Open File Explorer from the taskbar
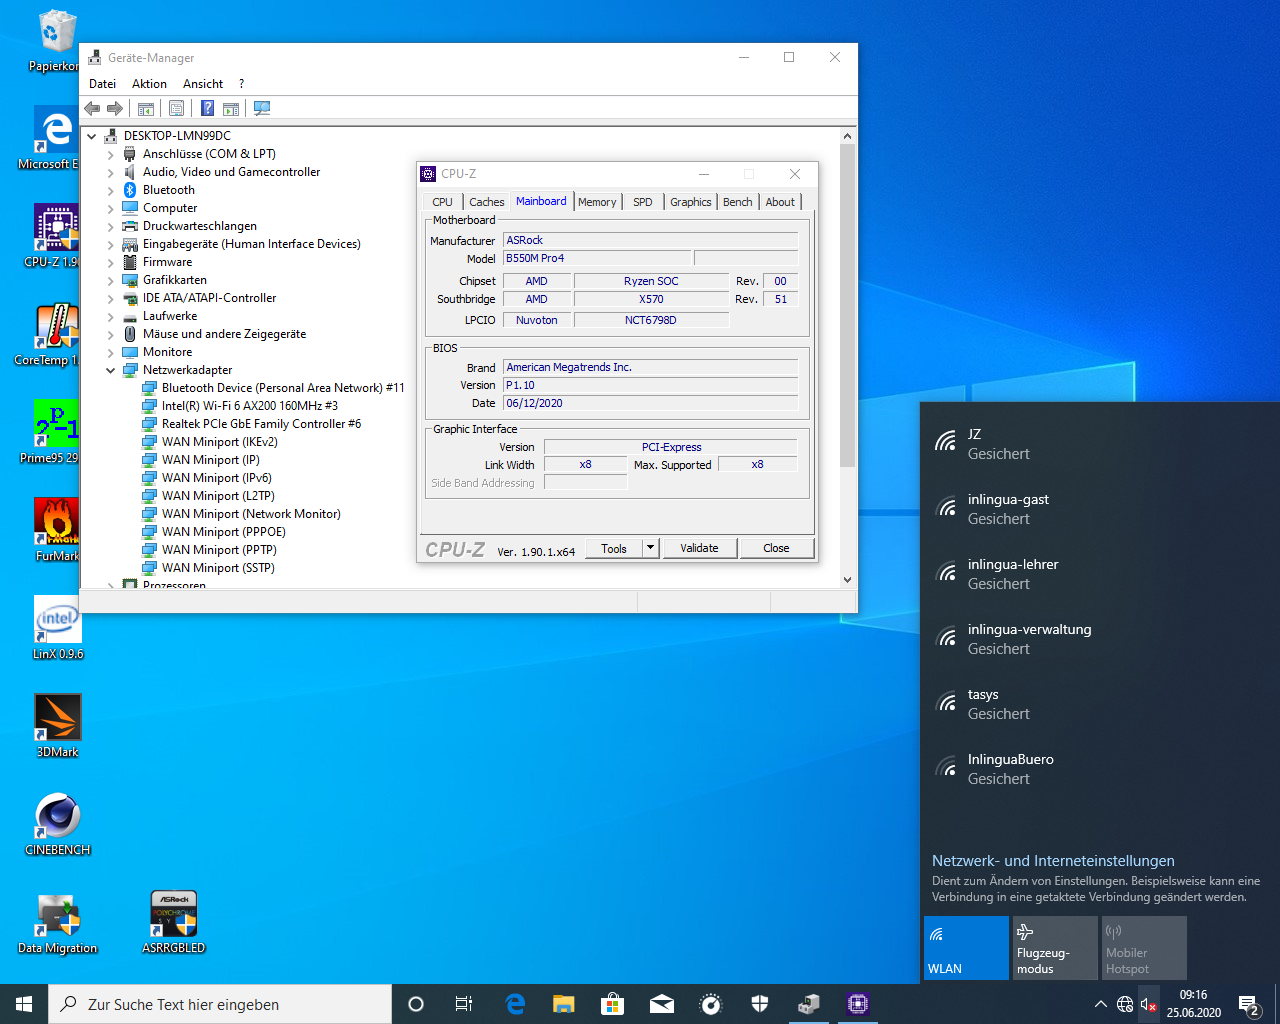 pos(564,1004)
